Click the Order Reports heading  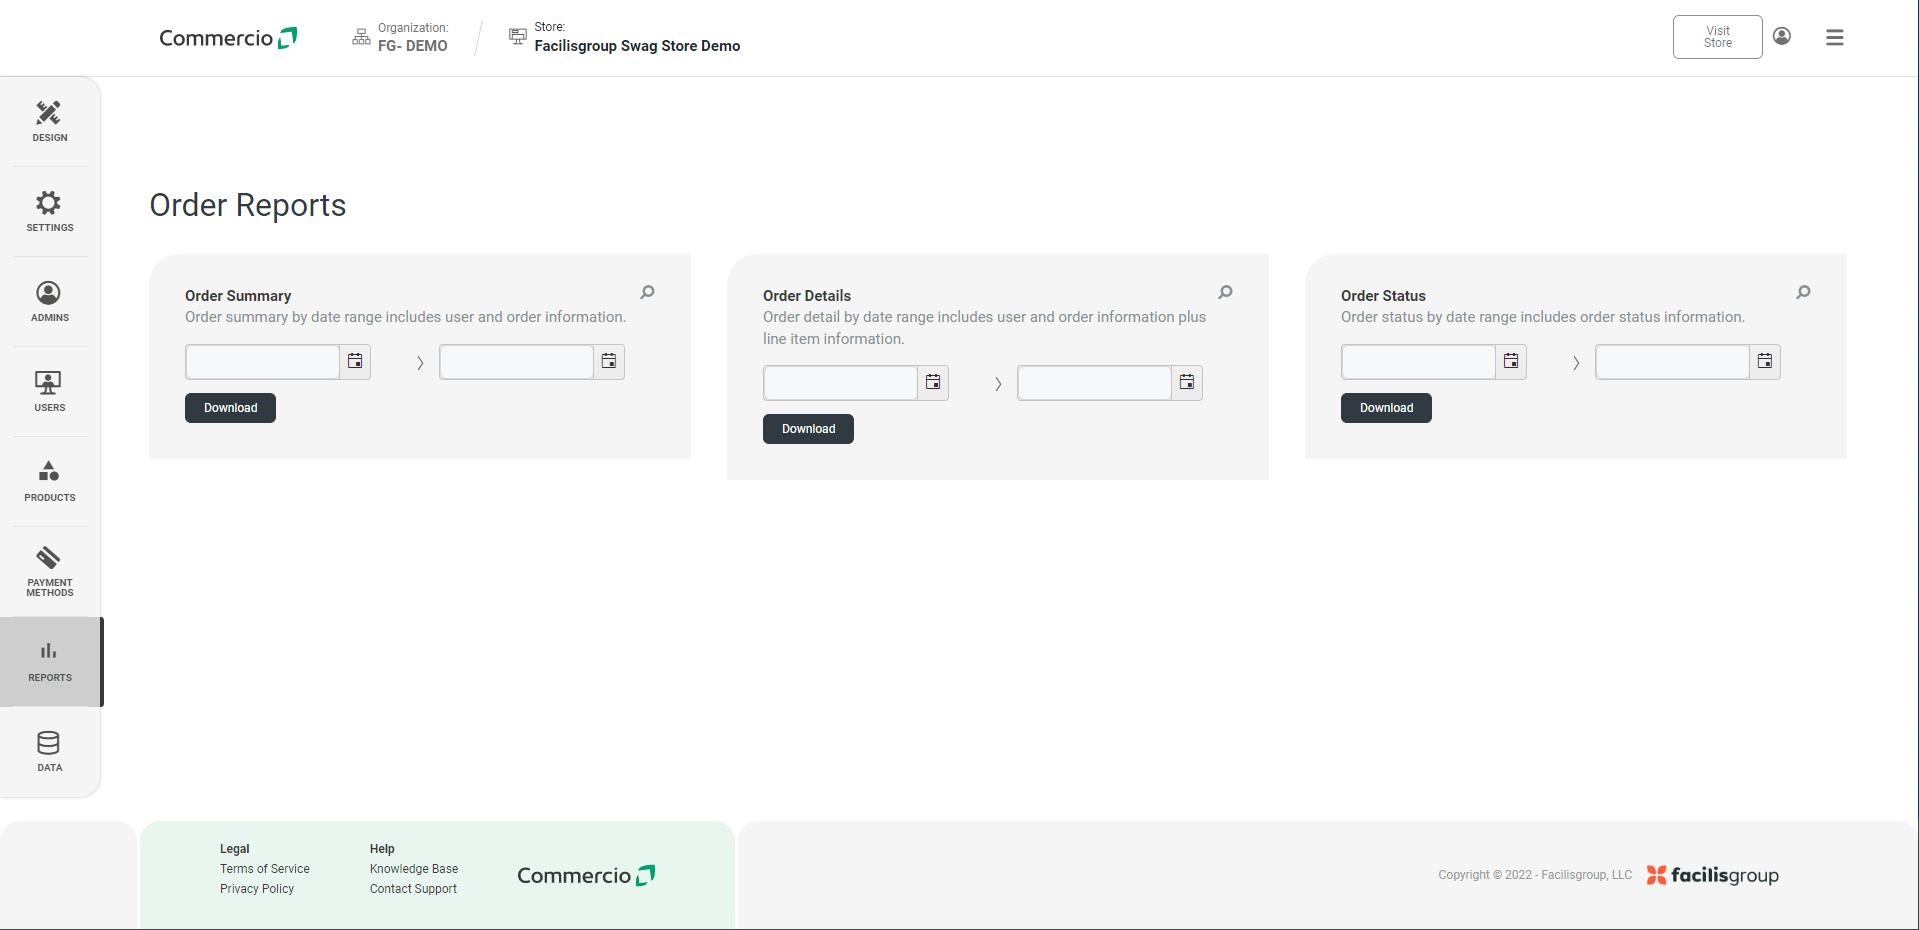coord(248,205)
